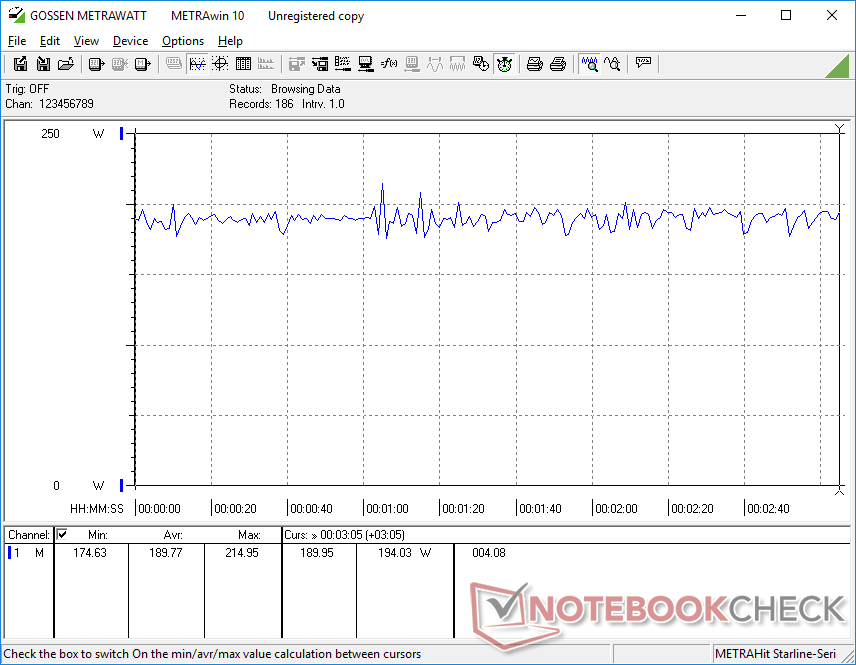Click the read device memory 'M' icon
This screenshot has width=856, height=665.
(142, 64)
